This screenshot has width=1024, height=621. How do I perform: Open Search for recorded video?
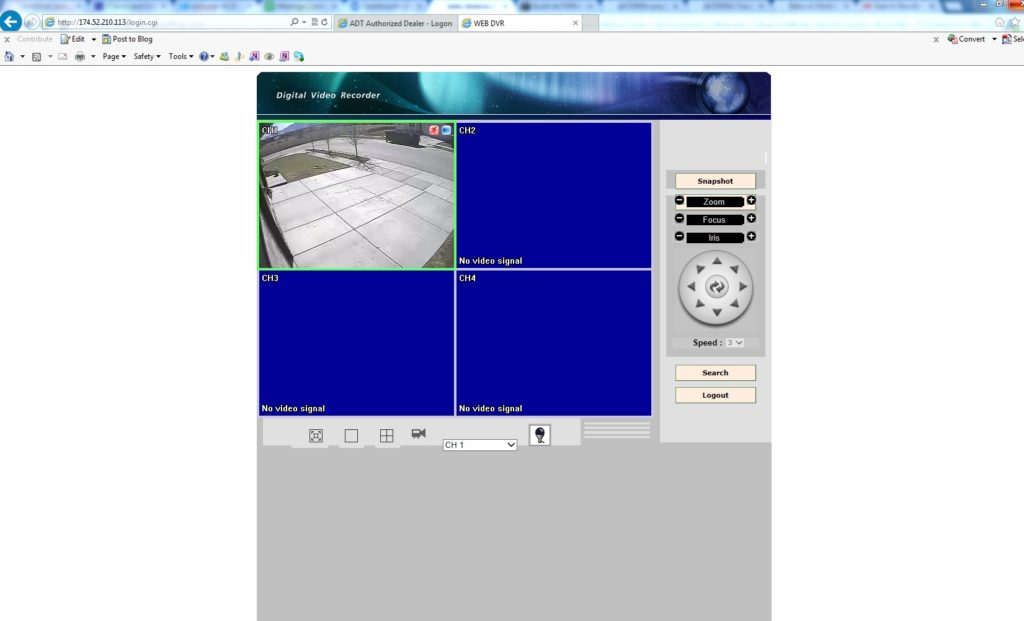[715, 371]
